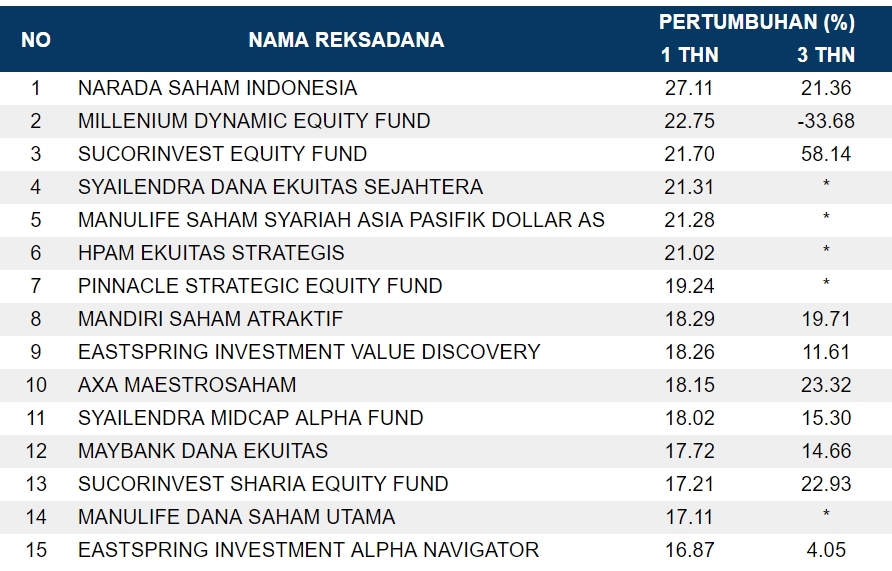Screen dimensions: 892x571
Task: Open SUCORINVEST SHARIA EQUITY FUND
Action: (x=263, y=484)
